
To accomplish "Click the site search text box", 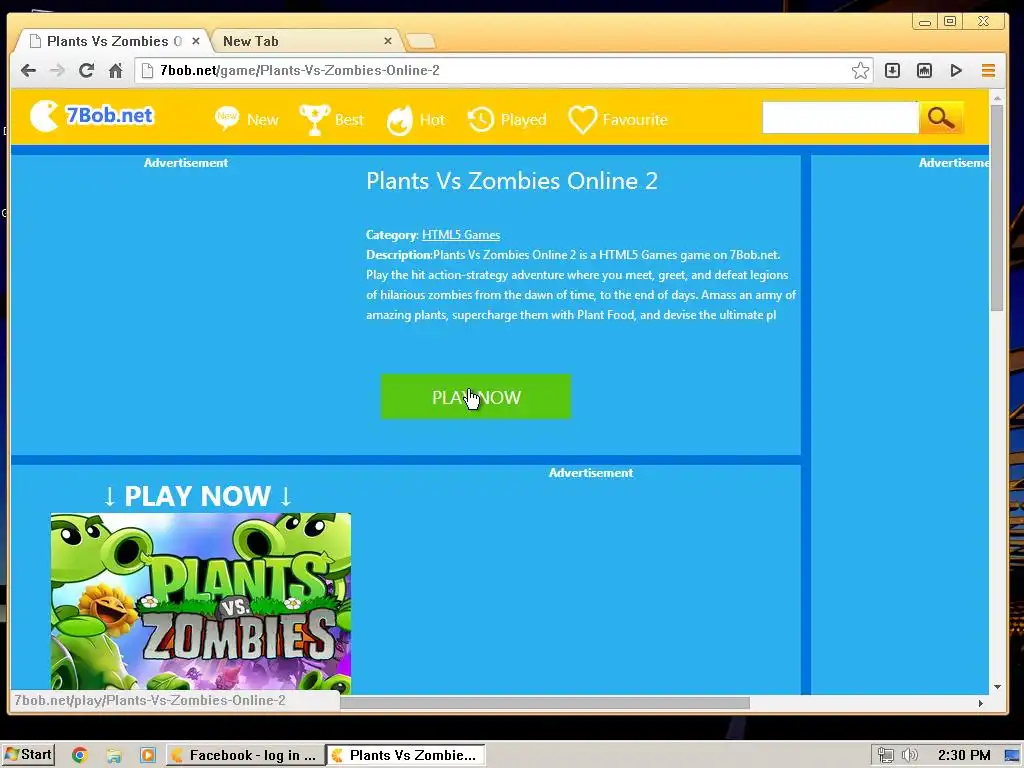I will tap(840, 118).
